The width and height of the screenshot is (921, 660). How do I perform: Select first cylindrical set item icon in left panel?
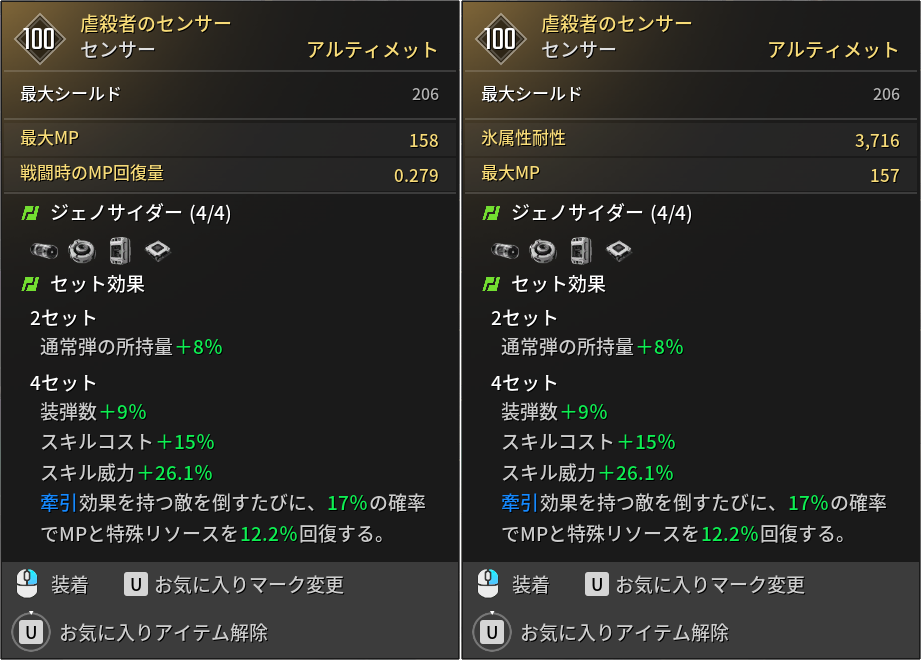click(44, 251)
